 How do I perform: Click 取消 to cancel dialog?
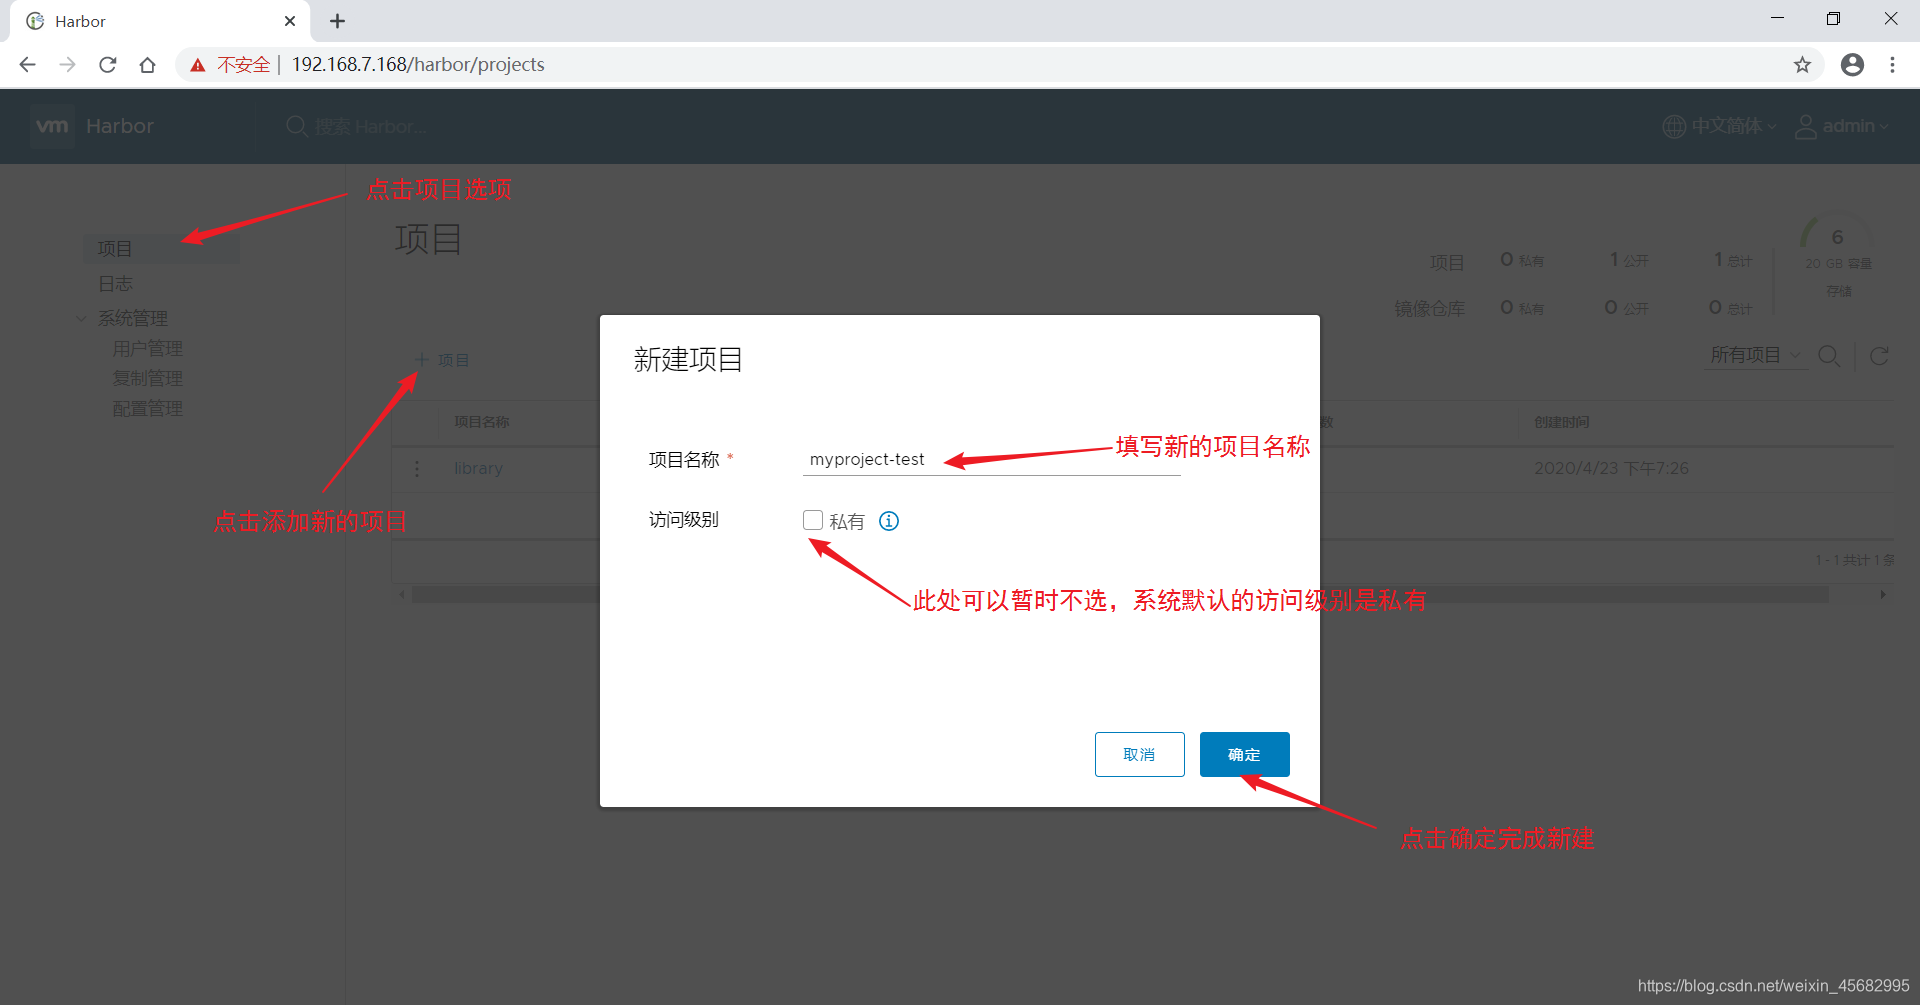1140,754
